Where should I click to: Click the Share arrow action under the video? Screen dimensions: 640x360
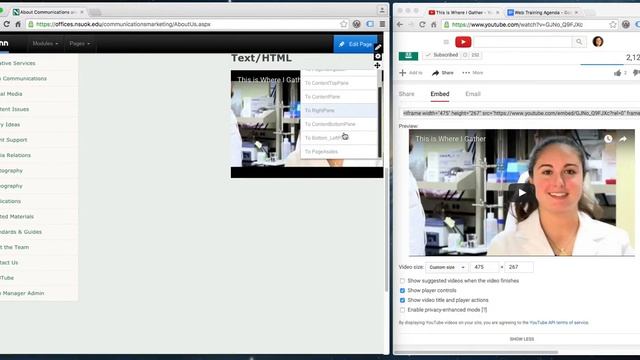pyautogui.click(x=443, y=73)
